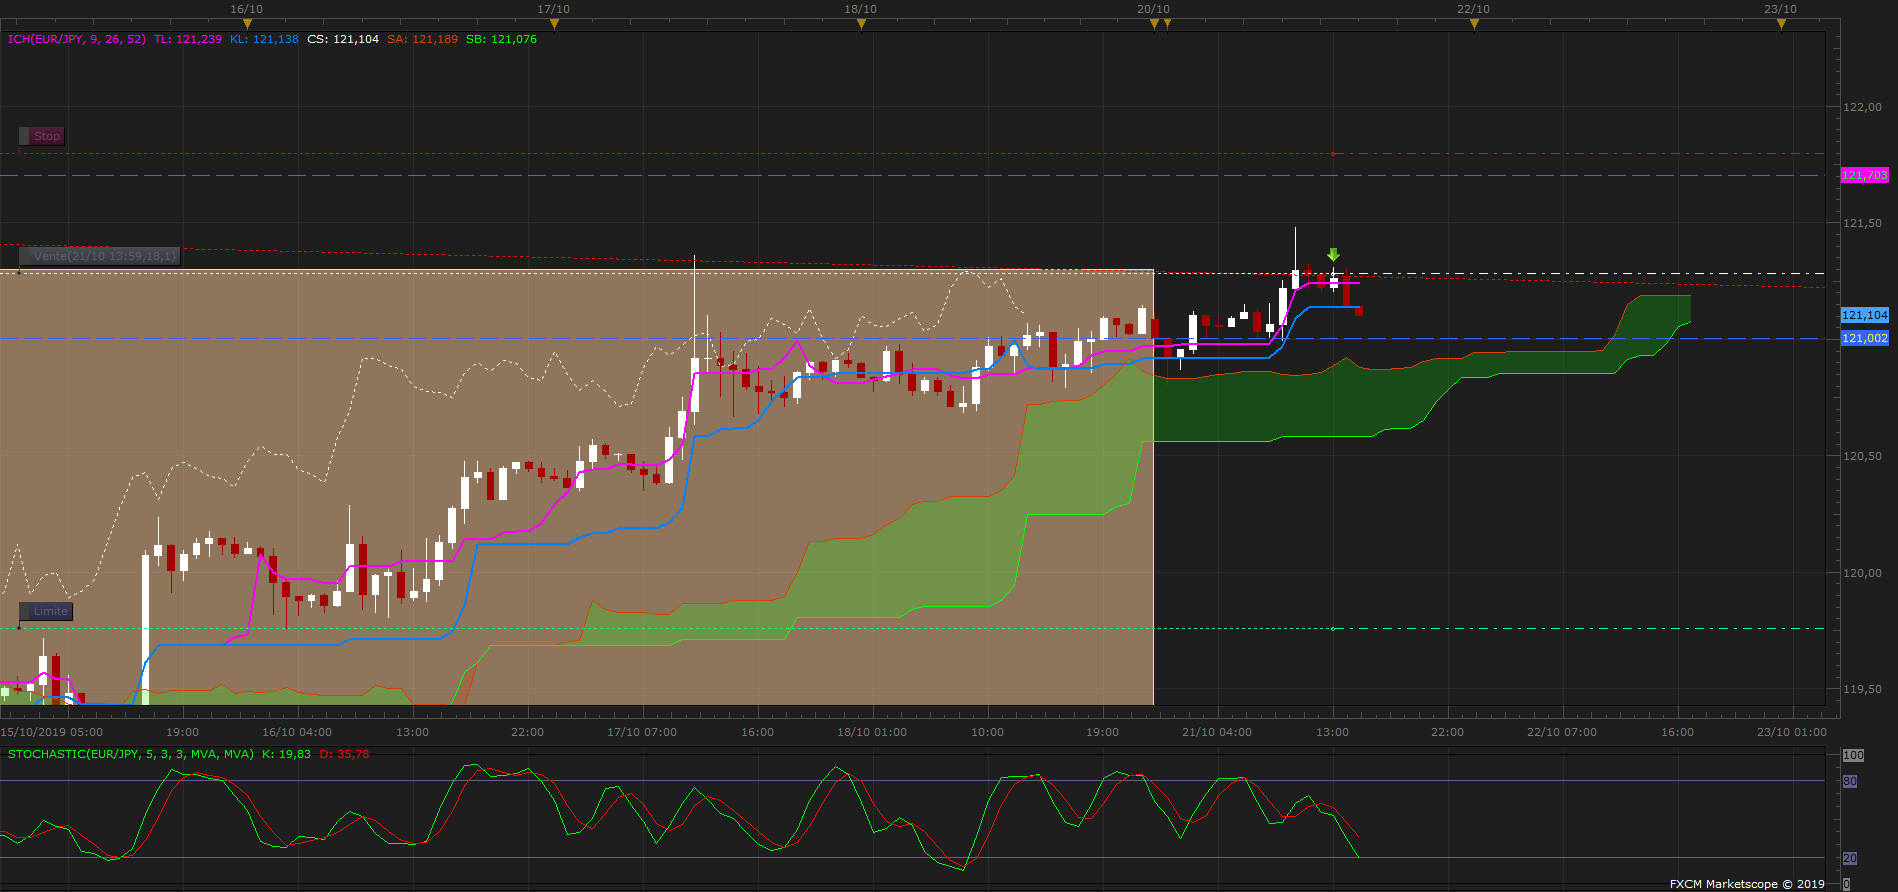Select the 16/10 day marker triangle
Image resolution: width=1898 pixels, height=892 pixels.
(x=247, y=24)
